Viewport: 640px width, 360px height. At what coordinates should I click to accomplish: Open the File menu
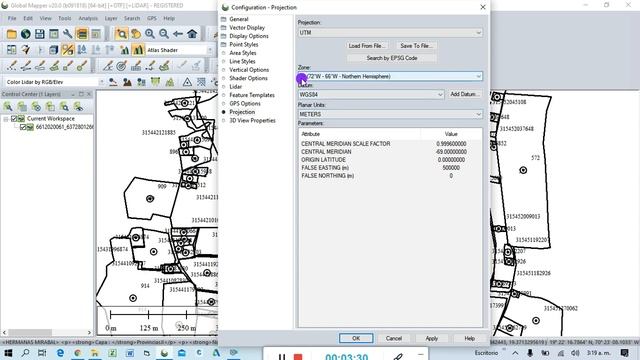(x=12, y=18)
